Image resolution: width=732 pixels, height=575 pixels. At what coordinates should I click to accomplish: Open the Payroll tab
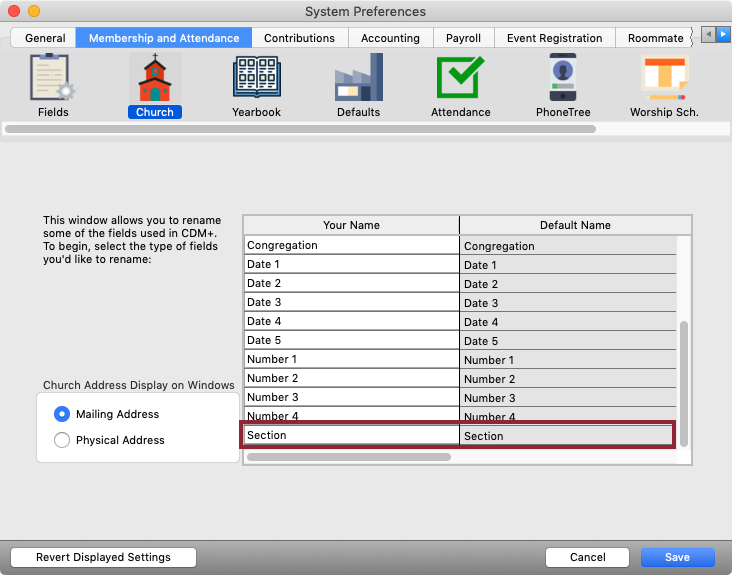click(463, 38)
